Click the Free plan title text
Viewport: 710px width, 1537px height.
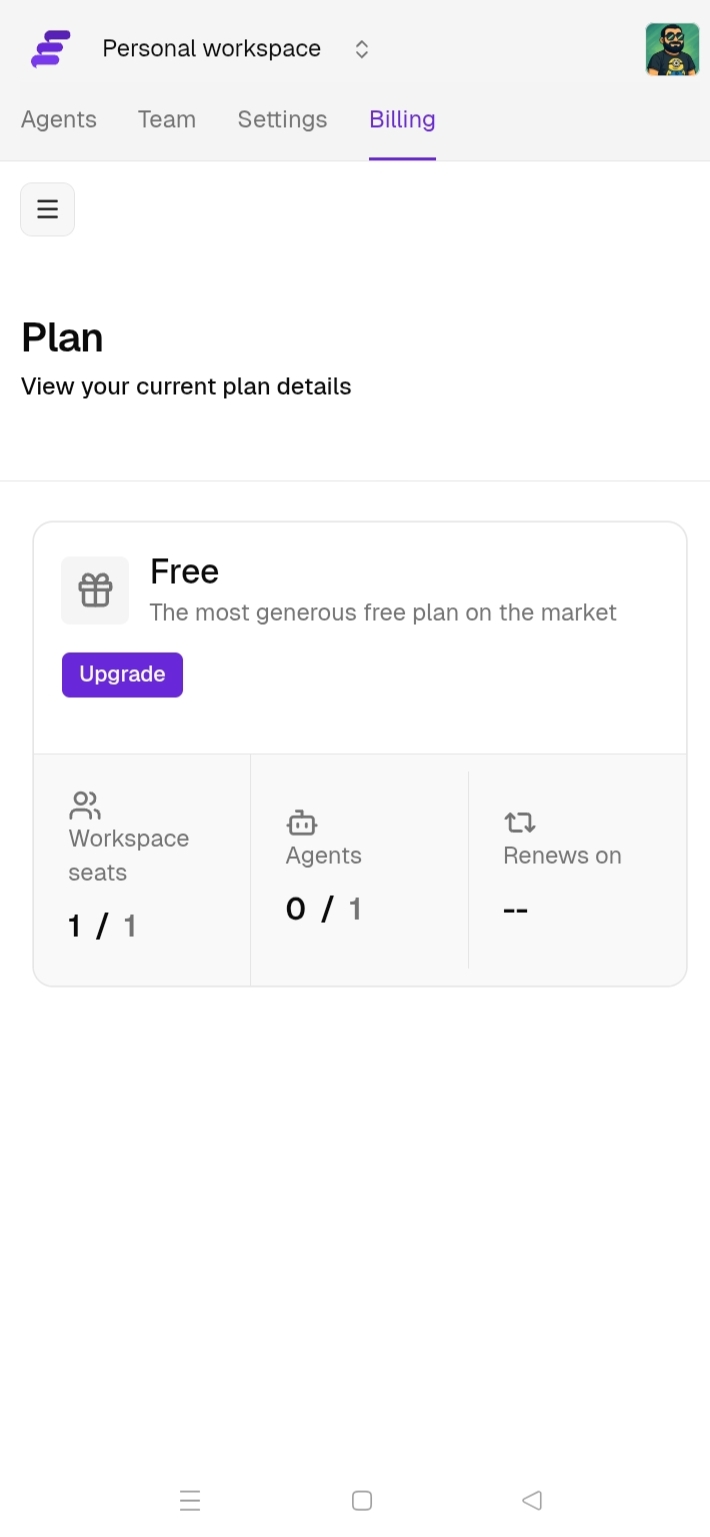pyautogui.click(x=184, y=571)
